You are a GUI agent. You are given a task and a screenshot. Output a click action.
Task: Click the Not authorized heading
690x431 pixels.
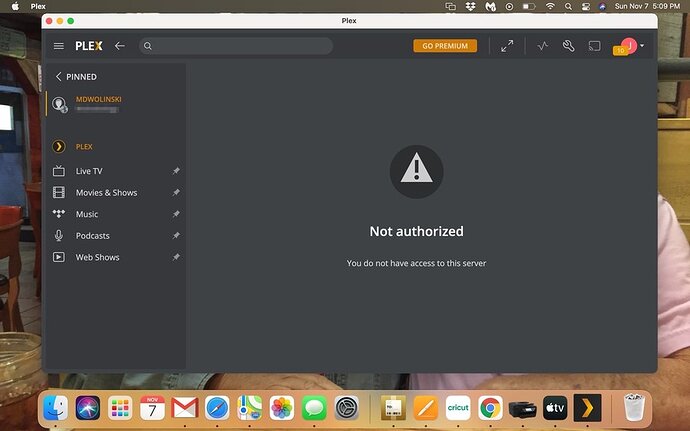click(416, 231)
